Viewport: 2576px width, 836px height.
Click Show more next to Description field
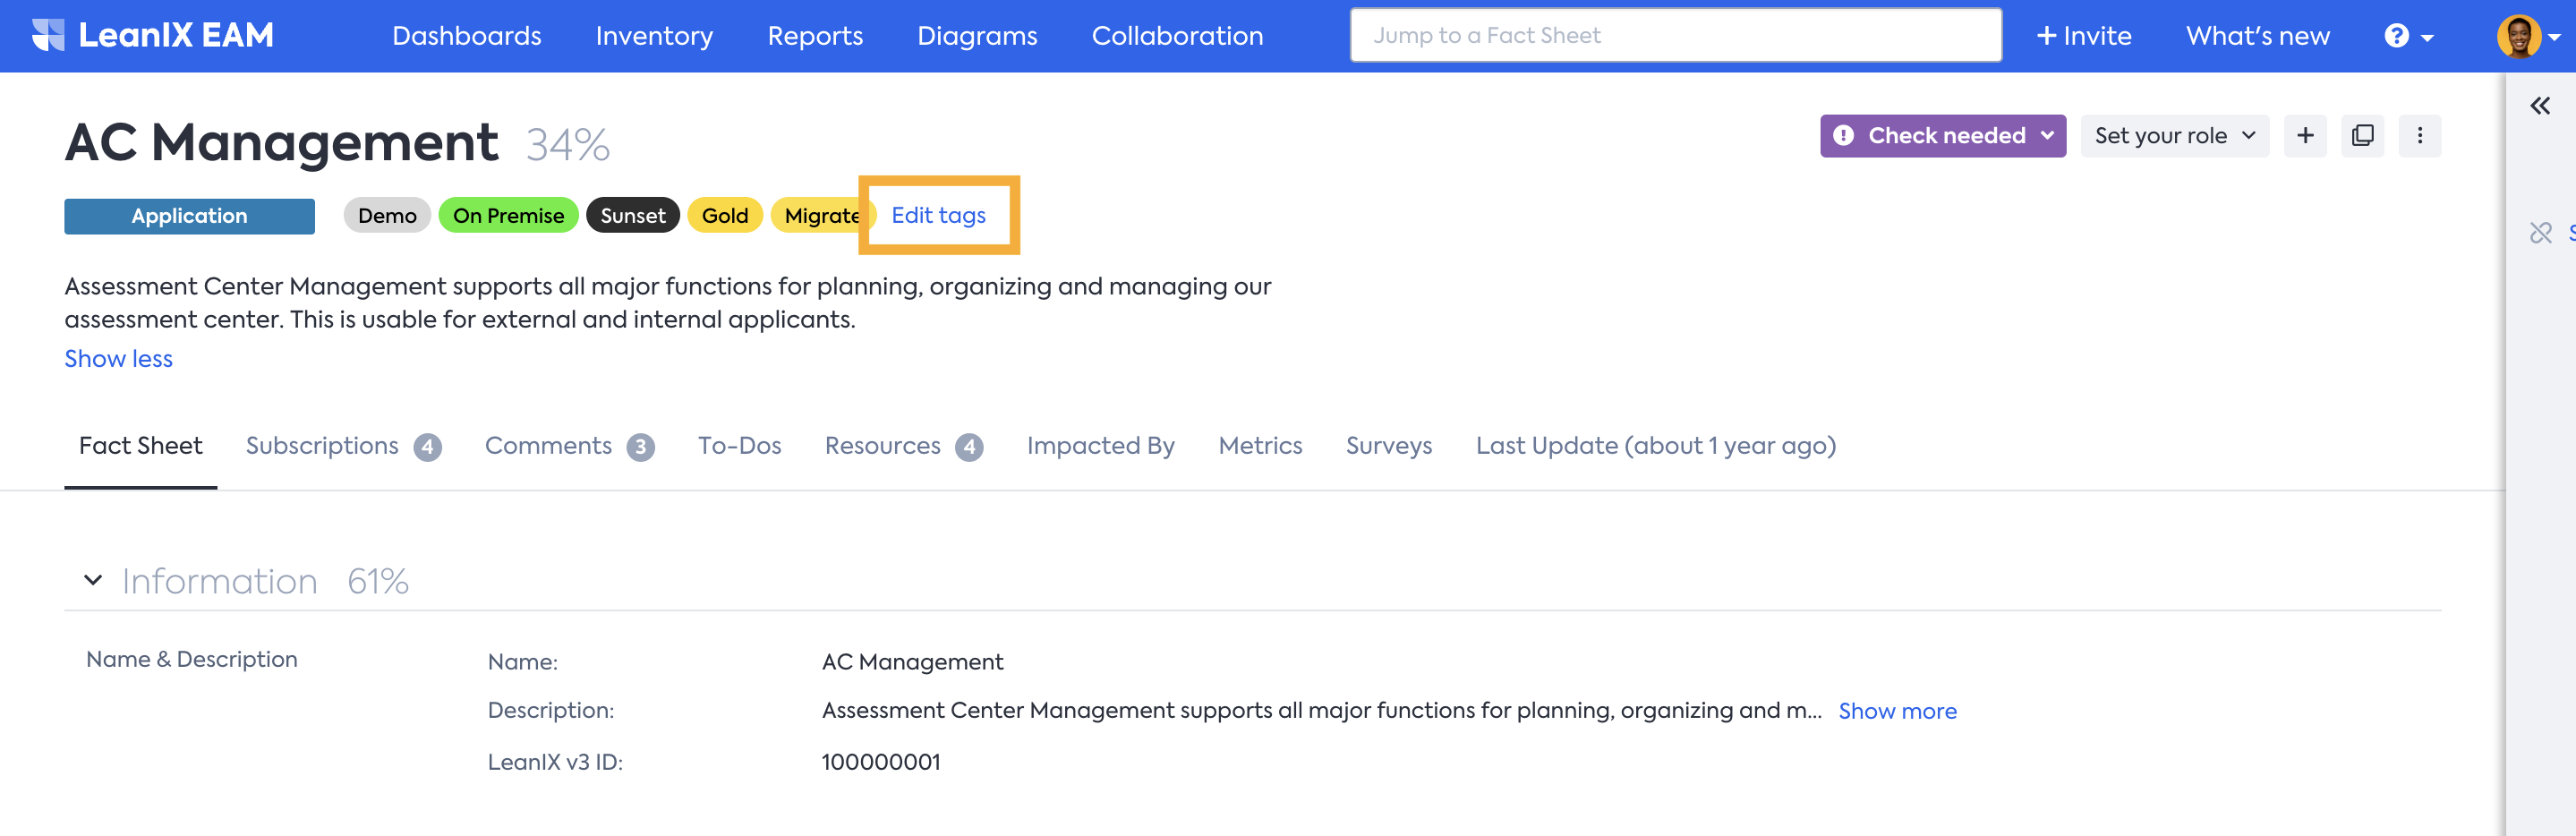pyautogui.click(x=1897, y=711)
